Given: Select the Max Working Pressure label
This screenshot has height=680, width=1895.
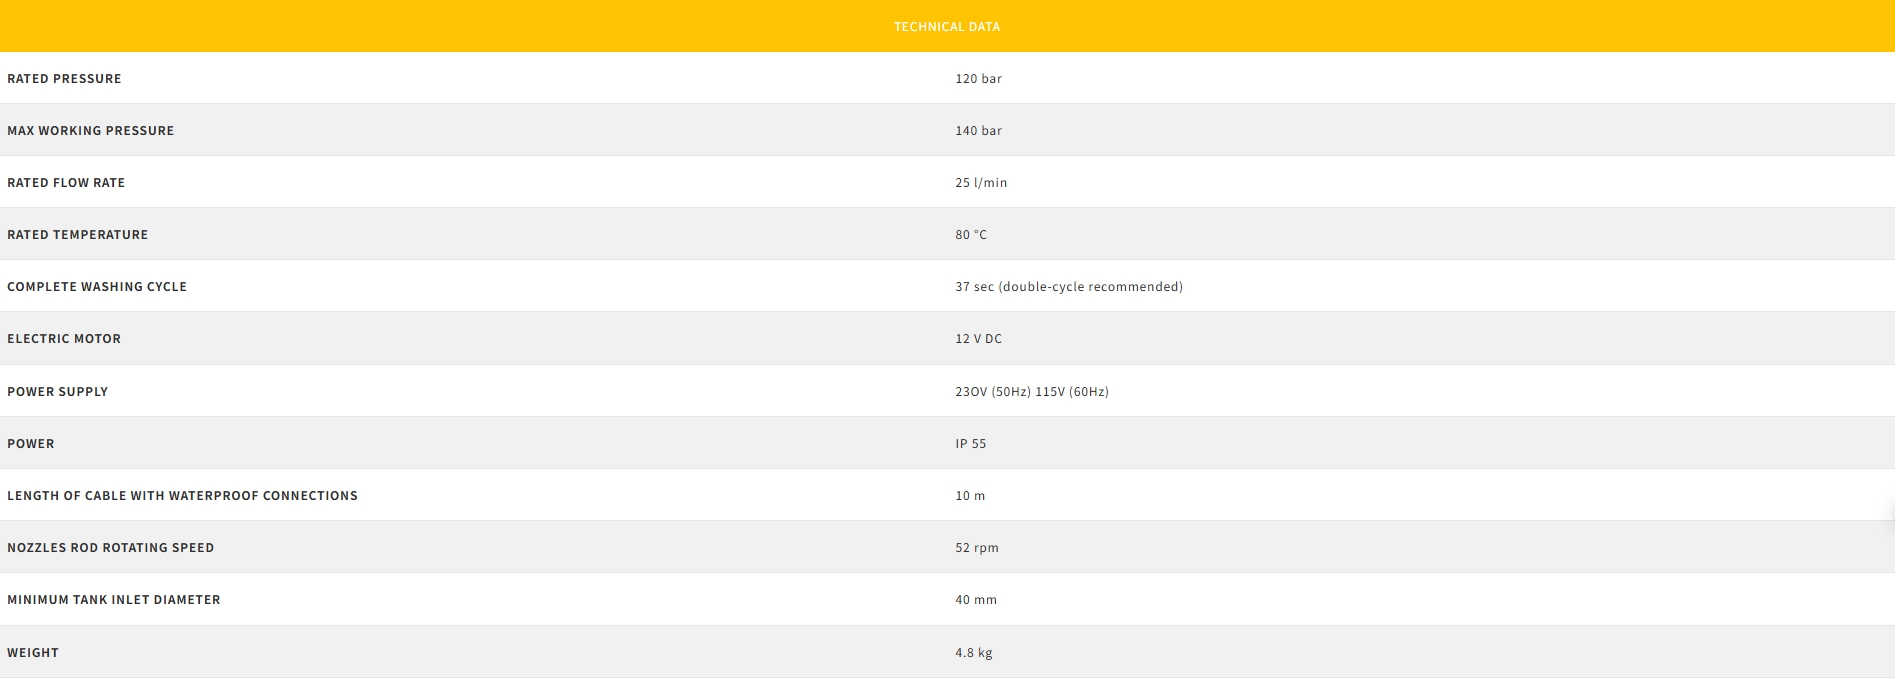Looking at the screenshot, I should pos(90,131).
